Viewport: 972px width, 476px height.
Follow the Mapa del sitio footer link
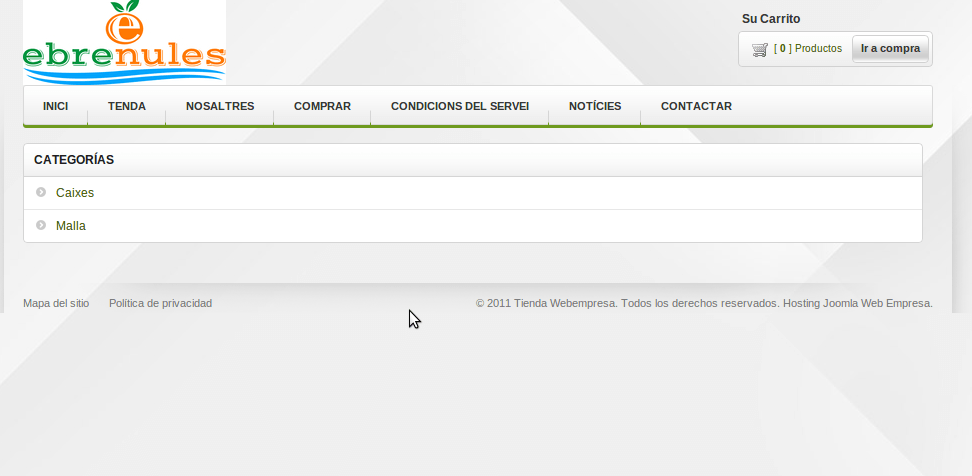click(56, 303)
